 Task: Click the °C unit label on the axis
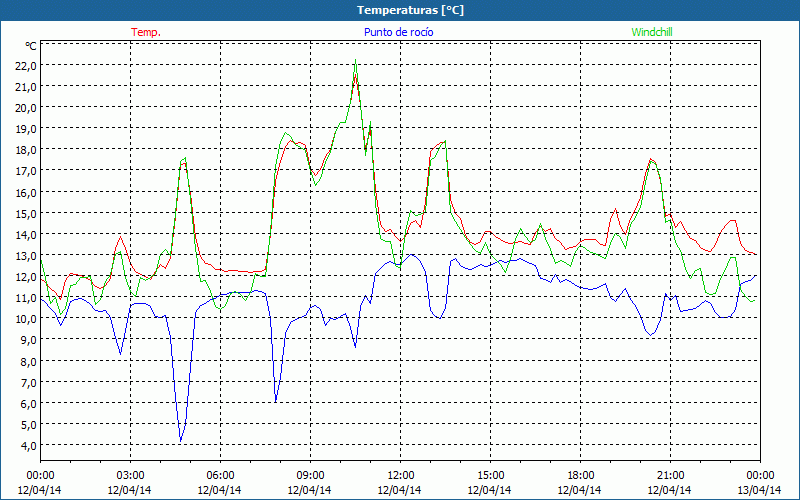click(x=31, y=46)
